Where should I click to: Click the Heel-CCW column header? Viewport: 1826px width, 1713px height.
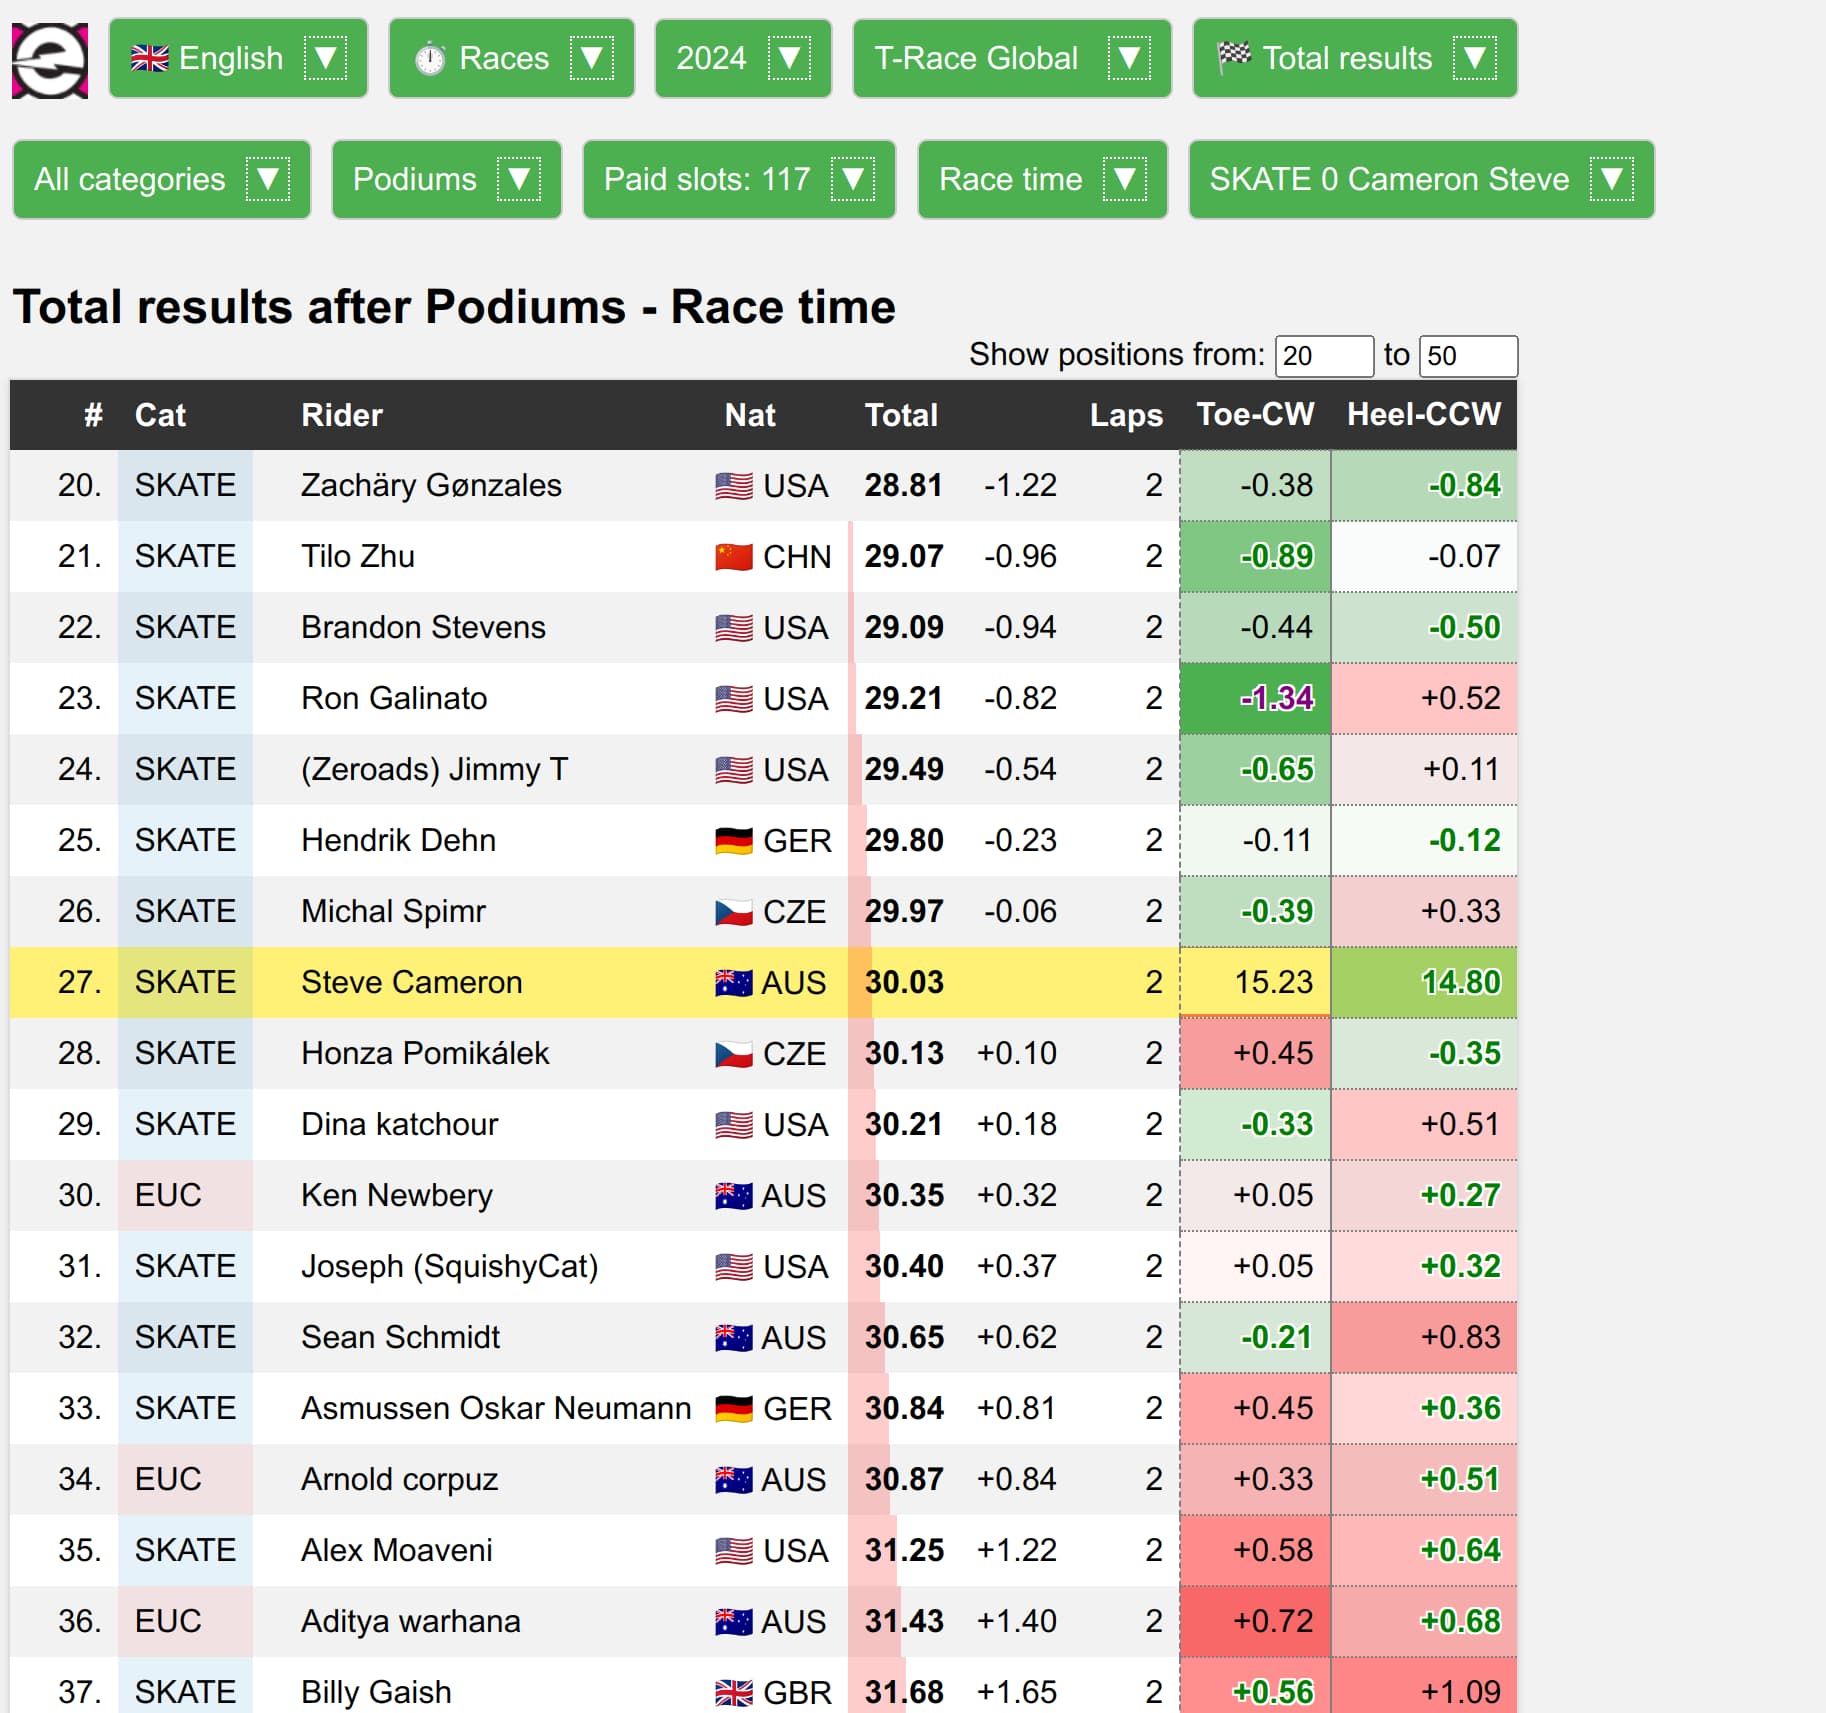pyautogui.click(x=1423, y=415)
